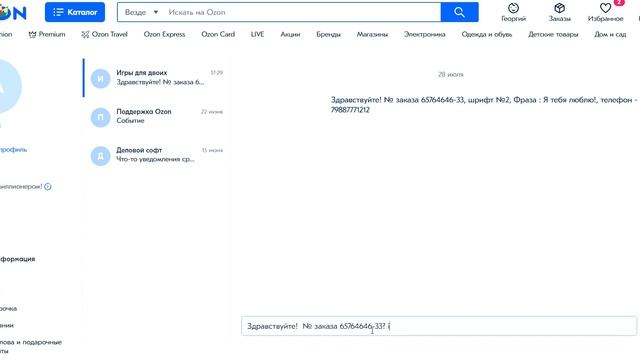This screenshot has width=640, height=360.
Task: Click the 15 июня timestamp in chat list
Action: [212, 150]
